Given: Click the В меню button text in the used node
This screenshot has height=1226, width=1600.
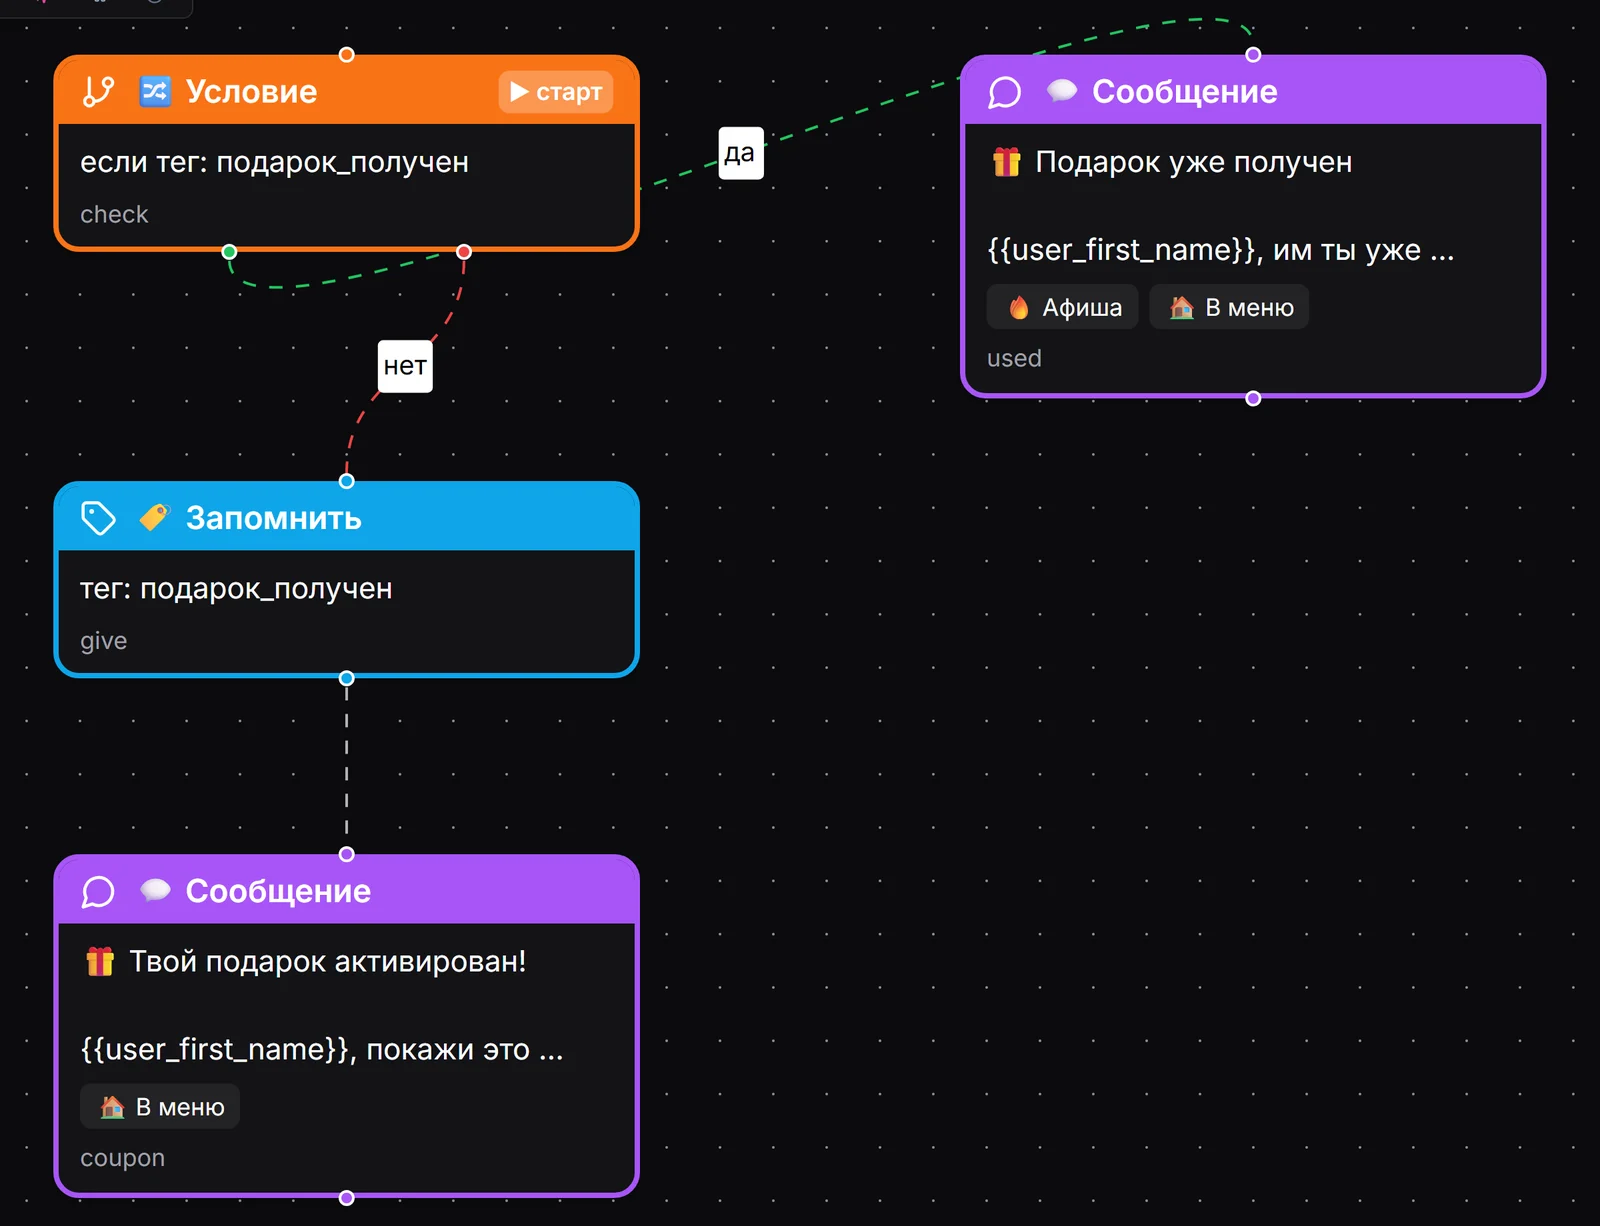Looking at the screenshot, I should pos(1249,307).
